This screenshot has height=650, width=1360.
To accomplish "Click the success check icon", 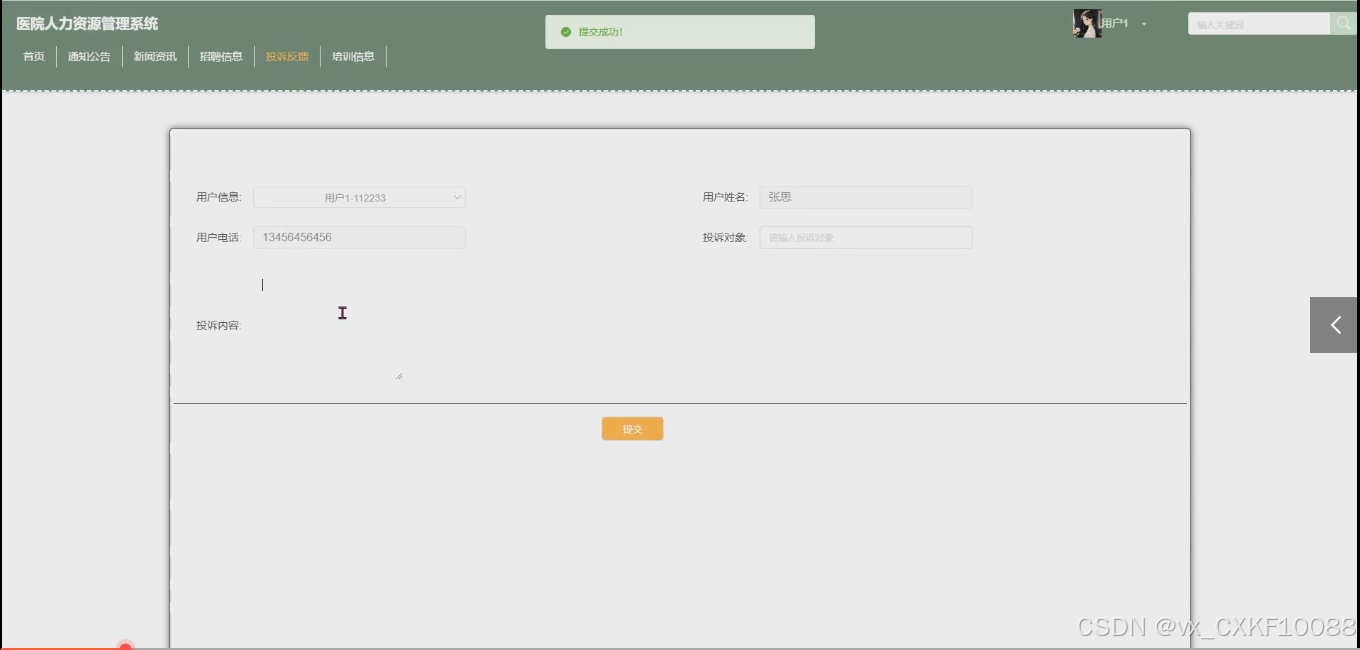I will tap(566, 32).
